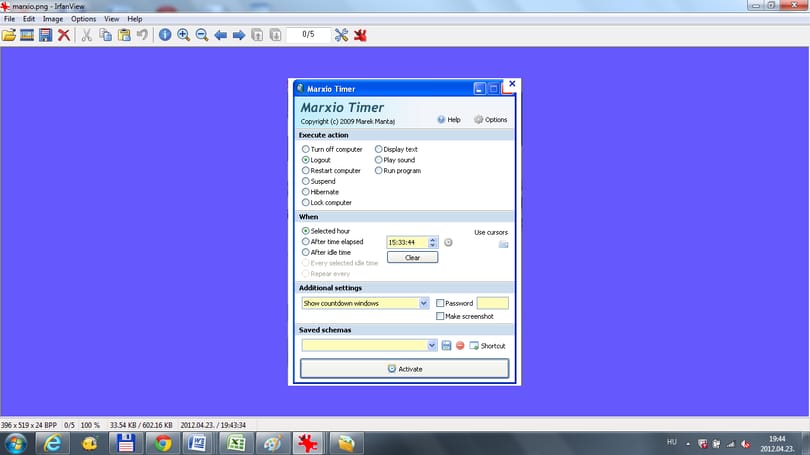
Task: Click the 0/5 page number field in the toolbar
Action: tap(308, 34)
